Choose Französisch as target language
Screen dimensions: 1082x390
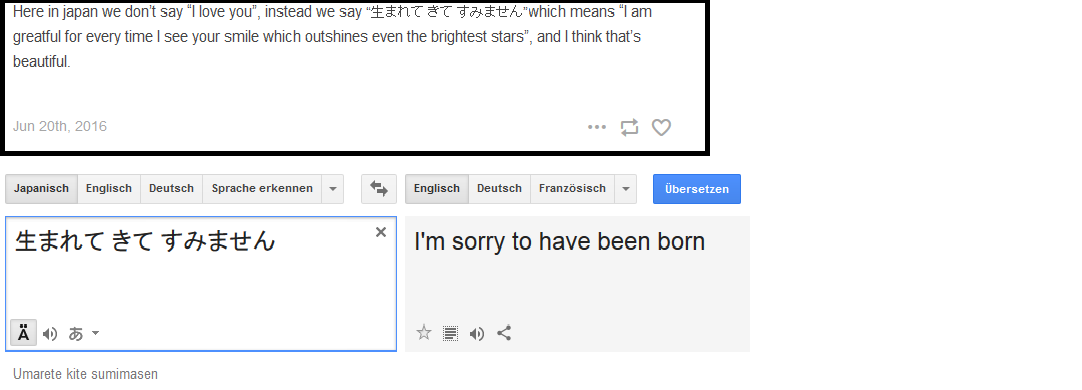tap(573, 188)
